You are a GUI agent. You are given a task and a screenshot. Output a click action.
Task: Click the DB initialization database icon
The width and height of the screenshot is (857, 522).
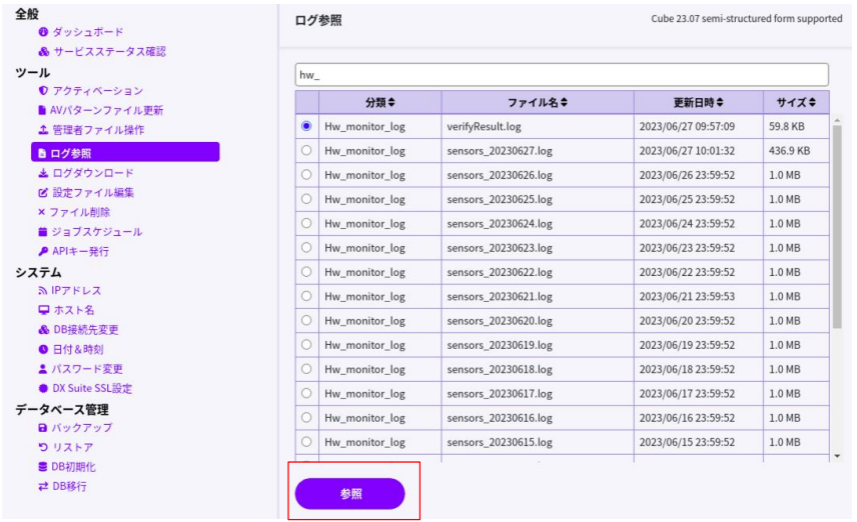tap(43, 467)
